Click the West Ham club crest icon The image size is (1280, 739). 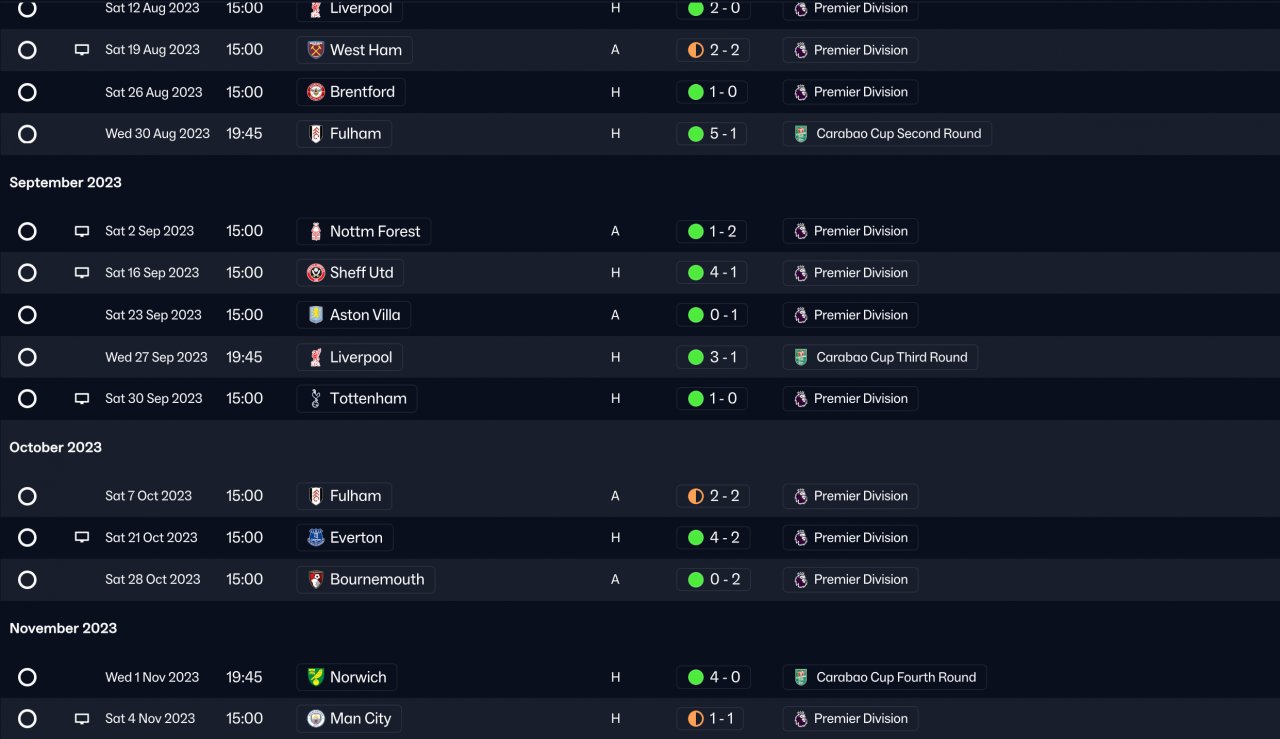click(x=316, y=50)
